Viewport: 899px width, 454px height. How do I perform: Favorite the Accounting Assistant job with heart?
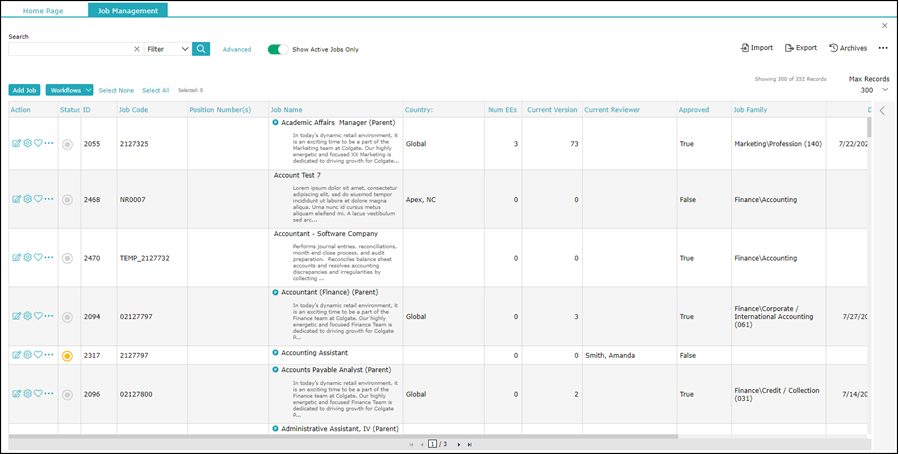coord(38,355)
